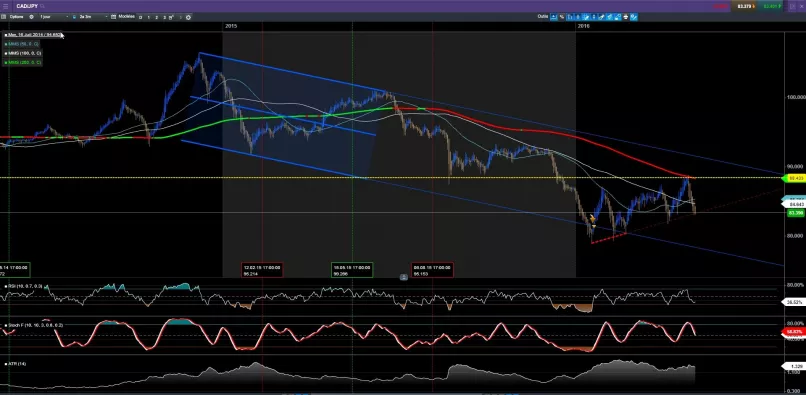Click the Stoch F indicator label
The image size is (806, 395).
tap(34, 325)
